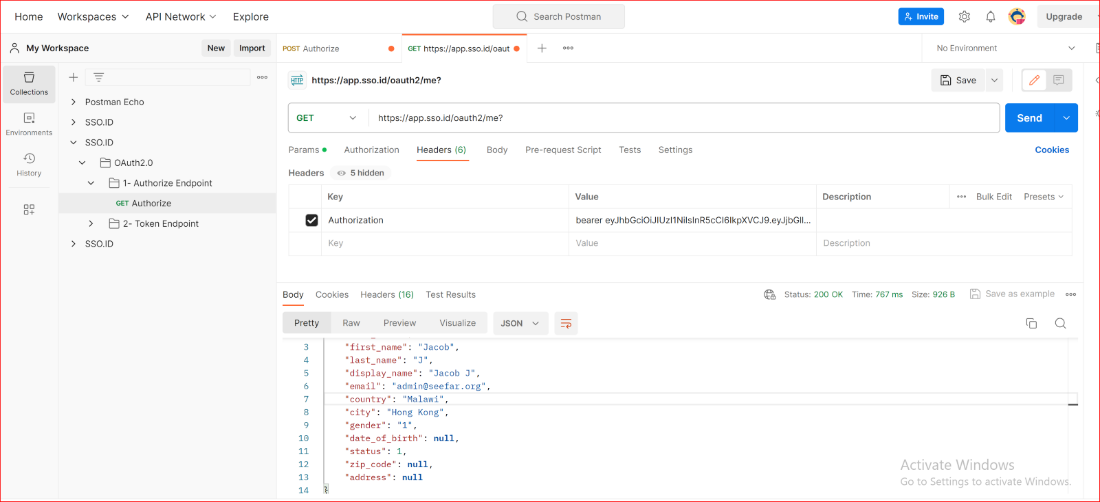This screenshot has height=502, width=1100.
Task: Click the search icon in response panel
Action: pos(1060,323)
